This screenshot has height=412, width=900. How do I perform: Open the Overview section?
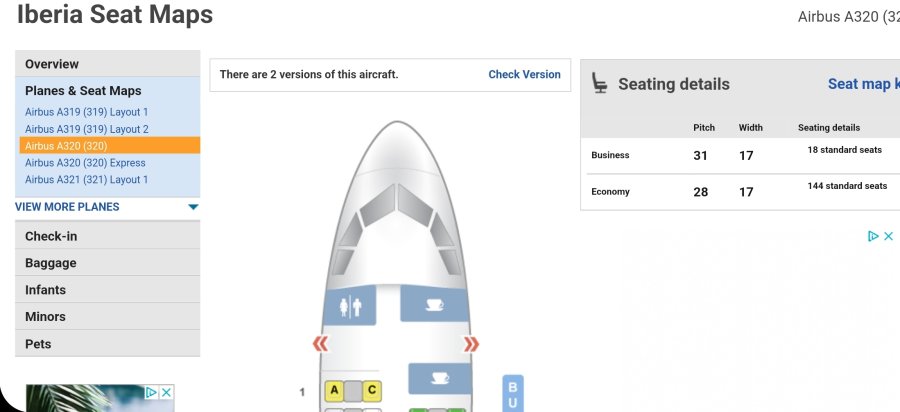coord(52,64)
